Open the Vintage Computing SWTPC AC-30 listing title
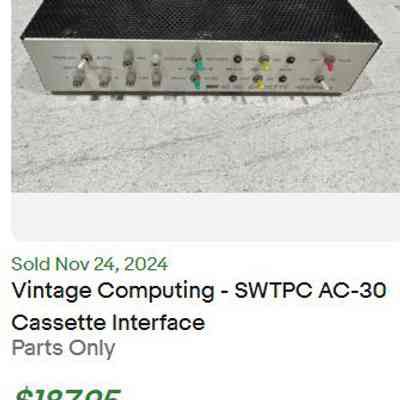The height and width of the screenshot is (400, 400). click(x=199, y=291)
